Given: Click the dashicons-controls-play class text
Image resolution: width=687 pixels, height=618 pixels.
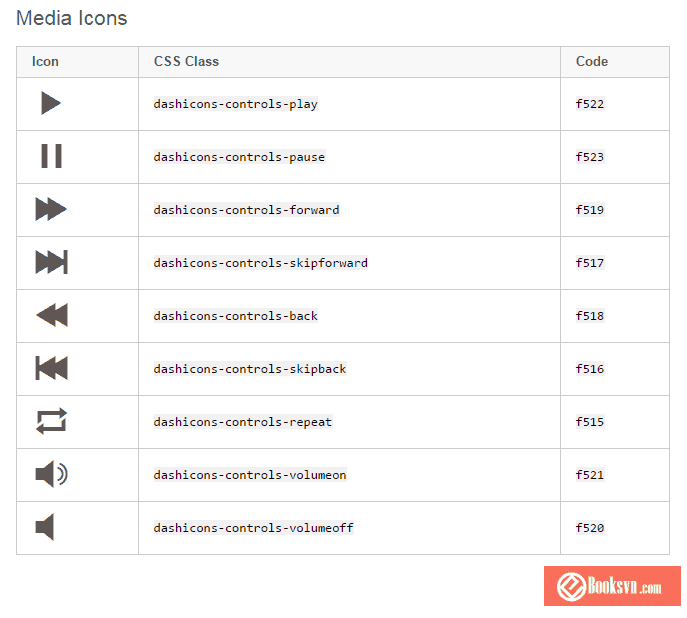Looking at the screenshot, I should (235, 104).
